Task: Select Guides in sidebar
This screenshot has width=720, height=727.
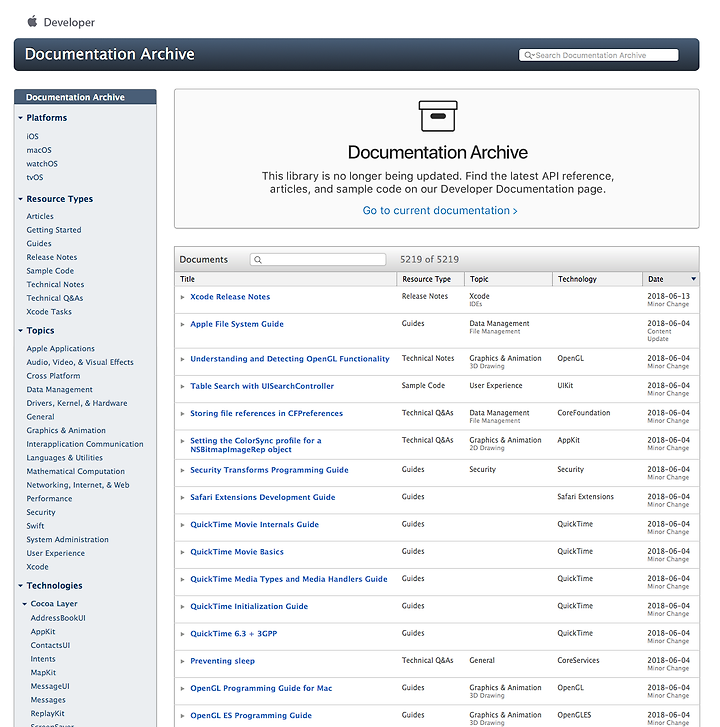Action: click(39, 243)
